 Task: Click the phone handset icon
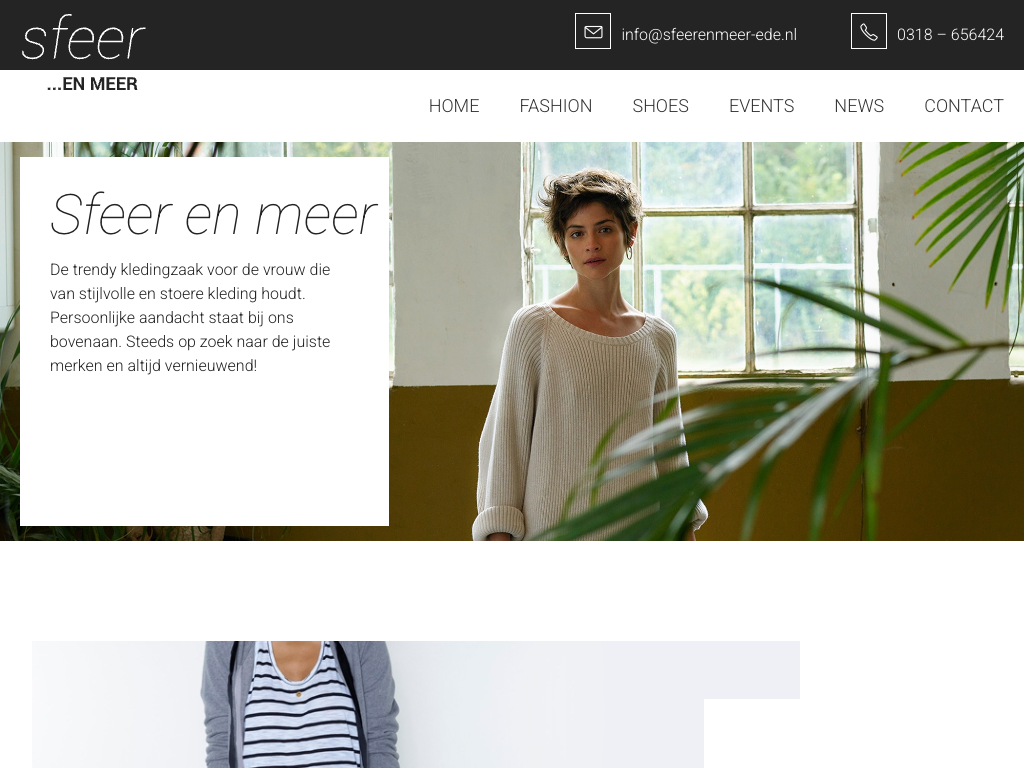869,31
